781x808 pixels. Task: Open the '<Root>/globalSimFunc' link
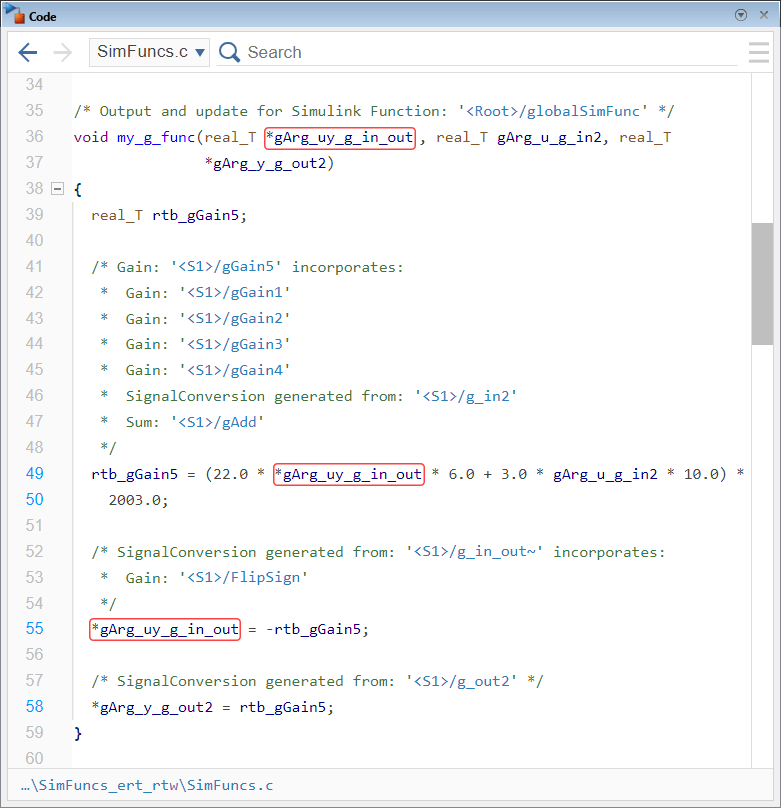tap(552, 111)
